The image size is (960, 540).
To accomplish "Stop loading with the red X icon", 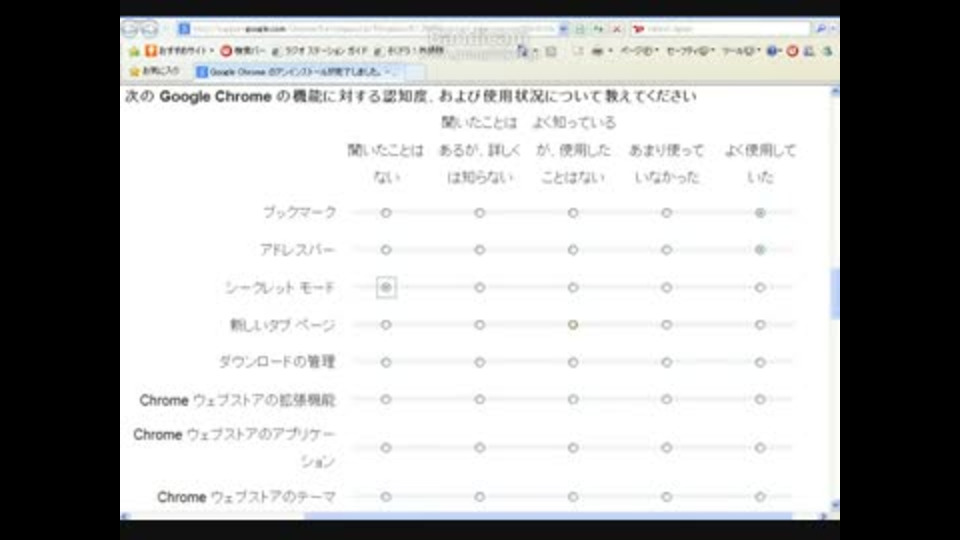I will click(617, 29).
